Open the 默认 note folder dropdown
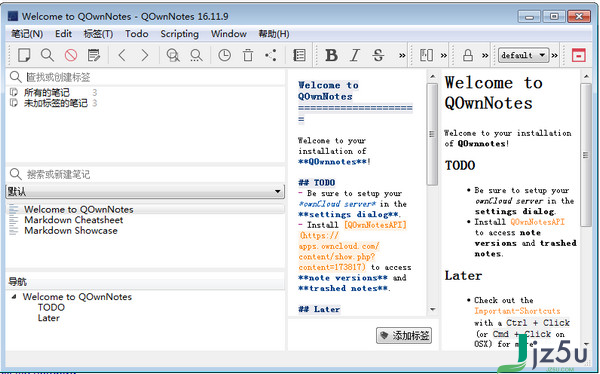This screenshot has width=600, height=374. click(x=145, y=191)
